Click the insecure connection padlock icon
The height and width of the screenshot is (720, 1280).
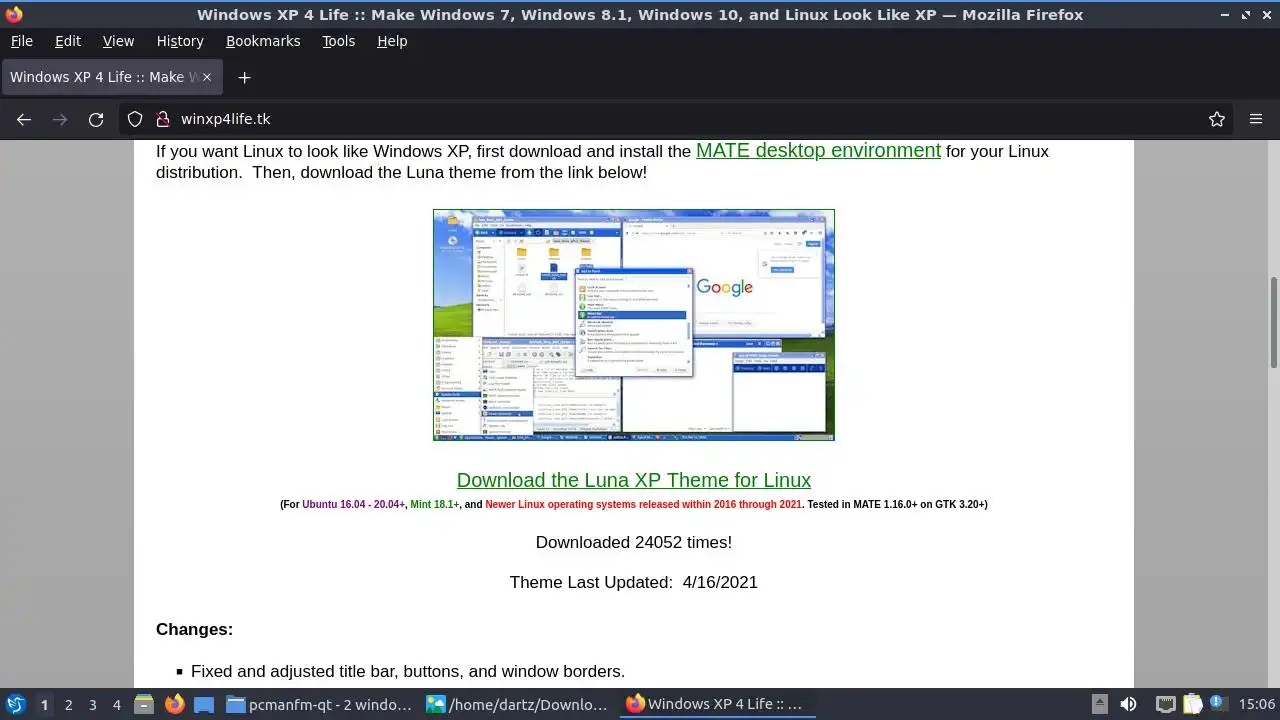[x=163, y=119]
